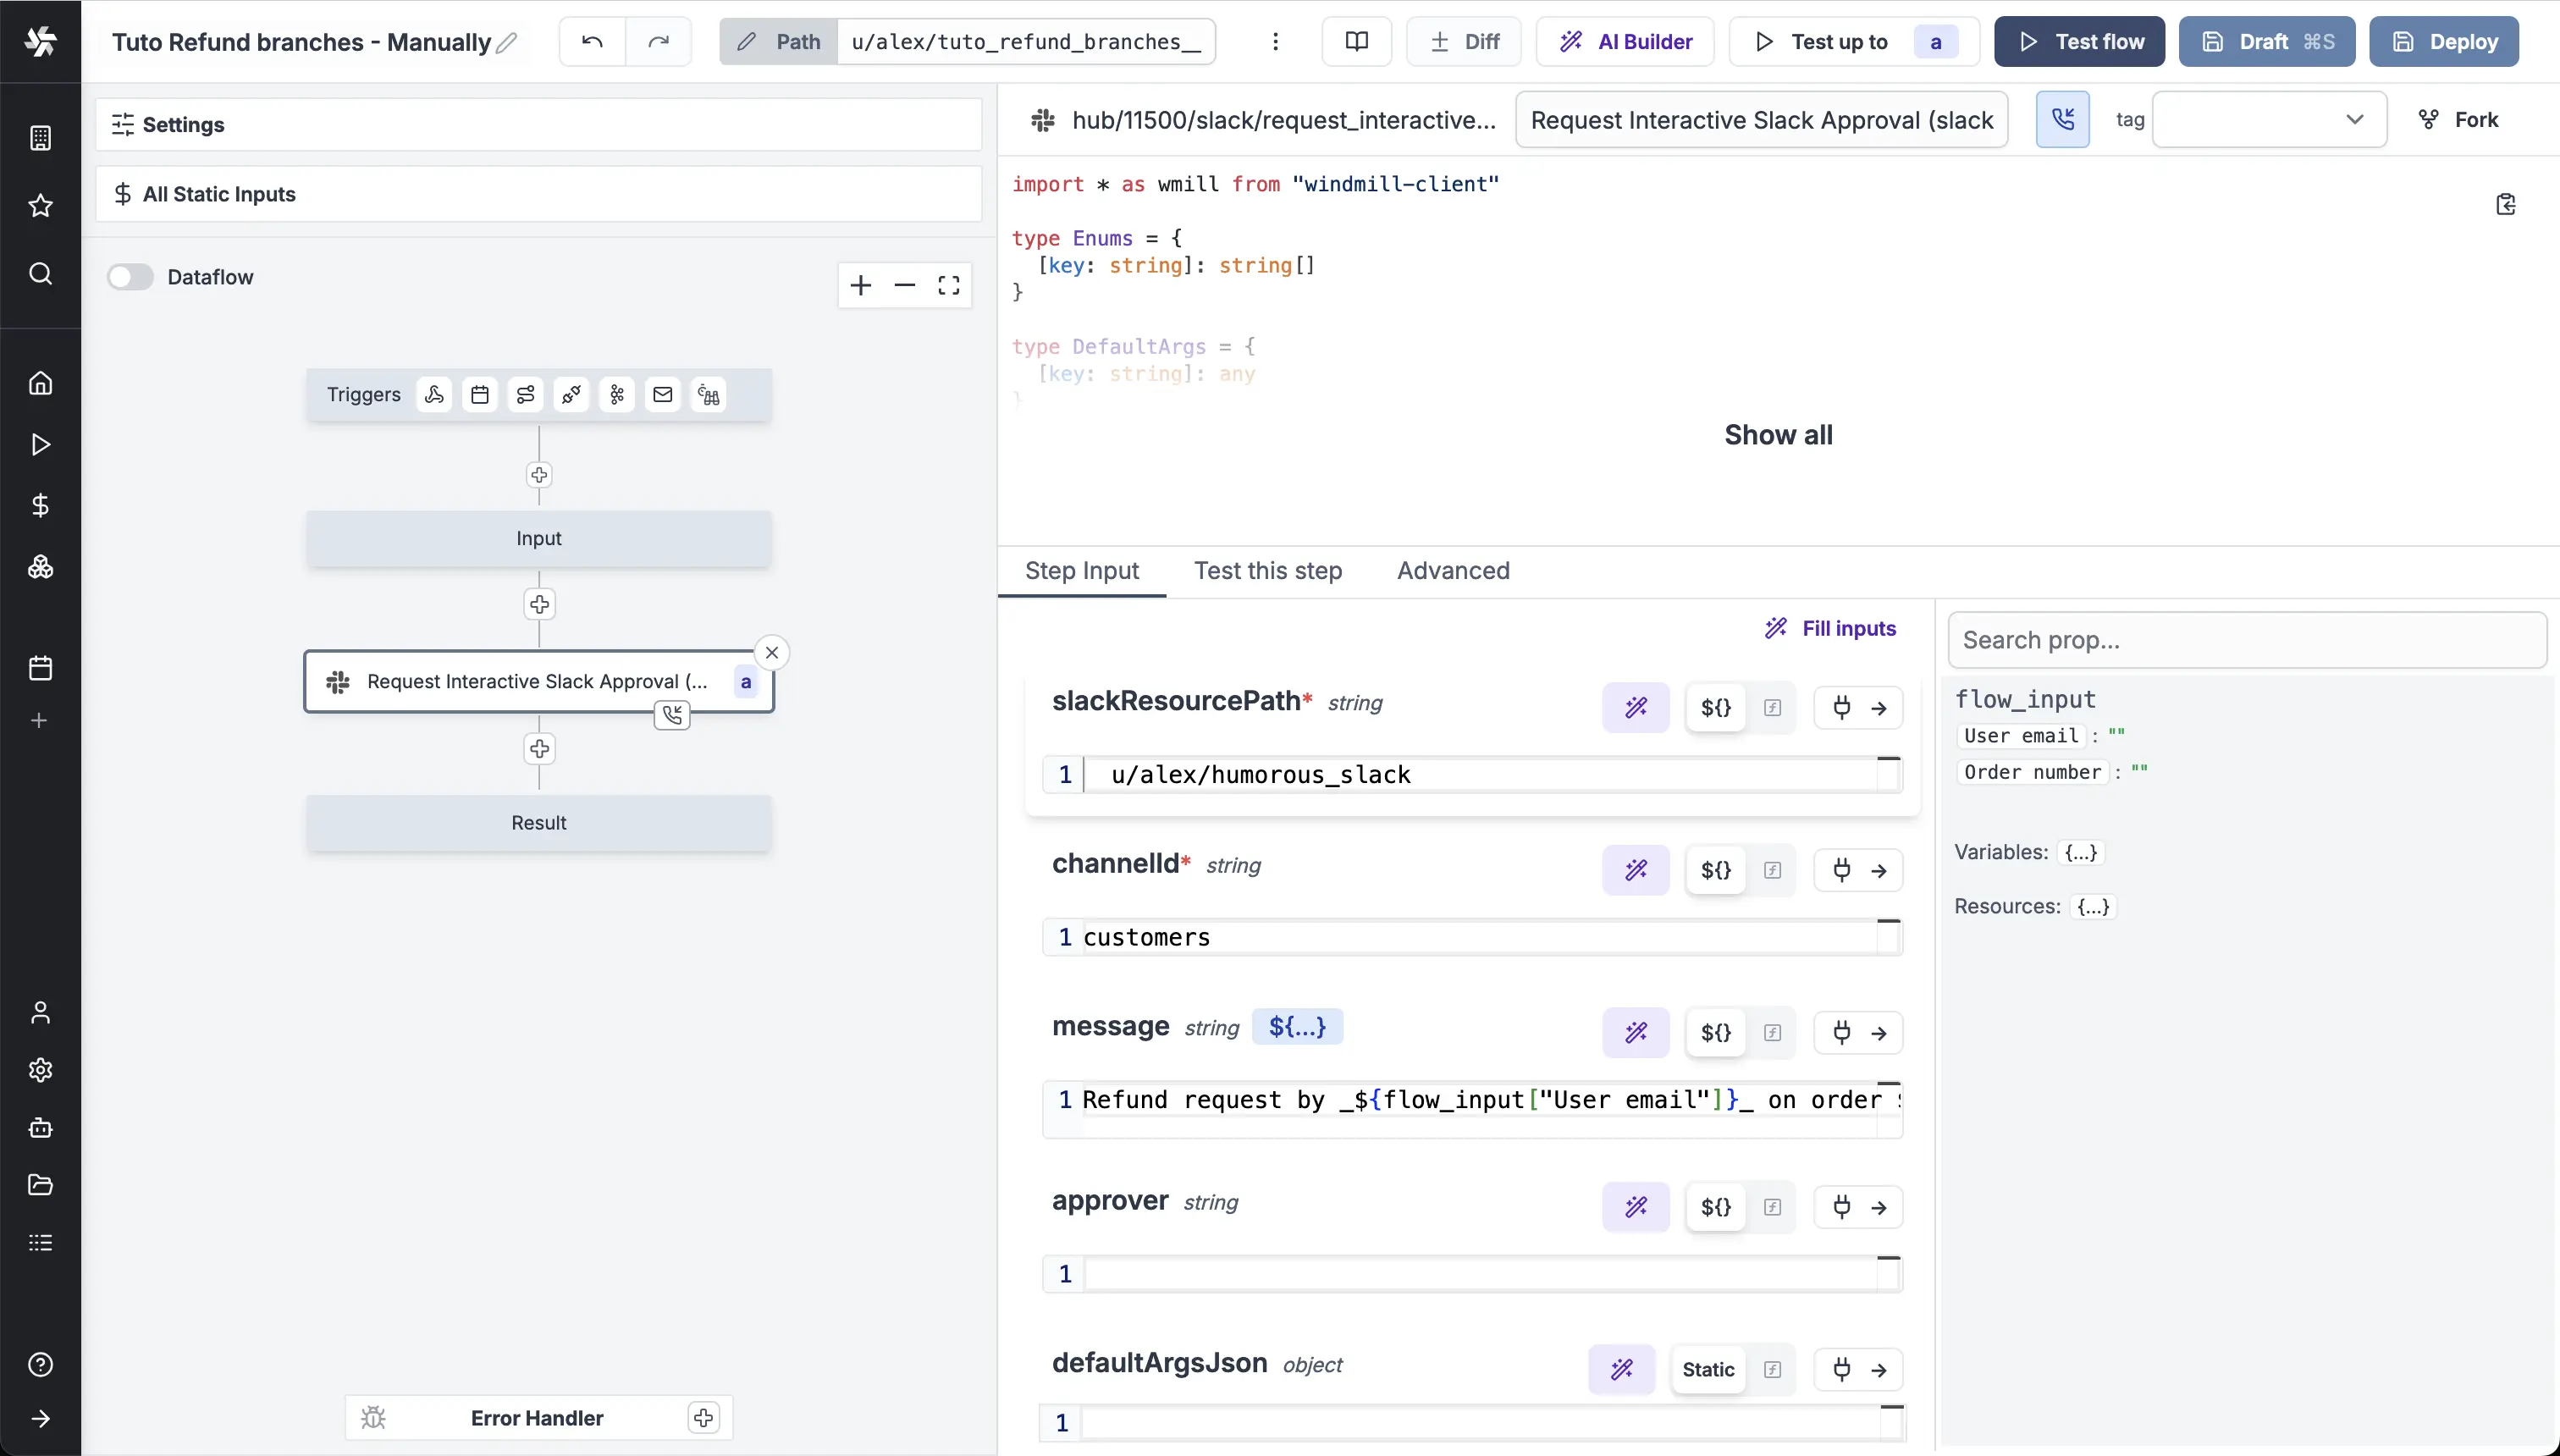Open the Advanced tab
The width and height of the screenshot is (2560, 1456).
pos(1452,571)
